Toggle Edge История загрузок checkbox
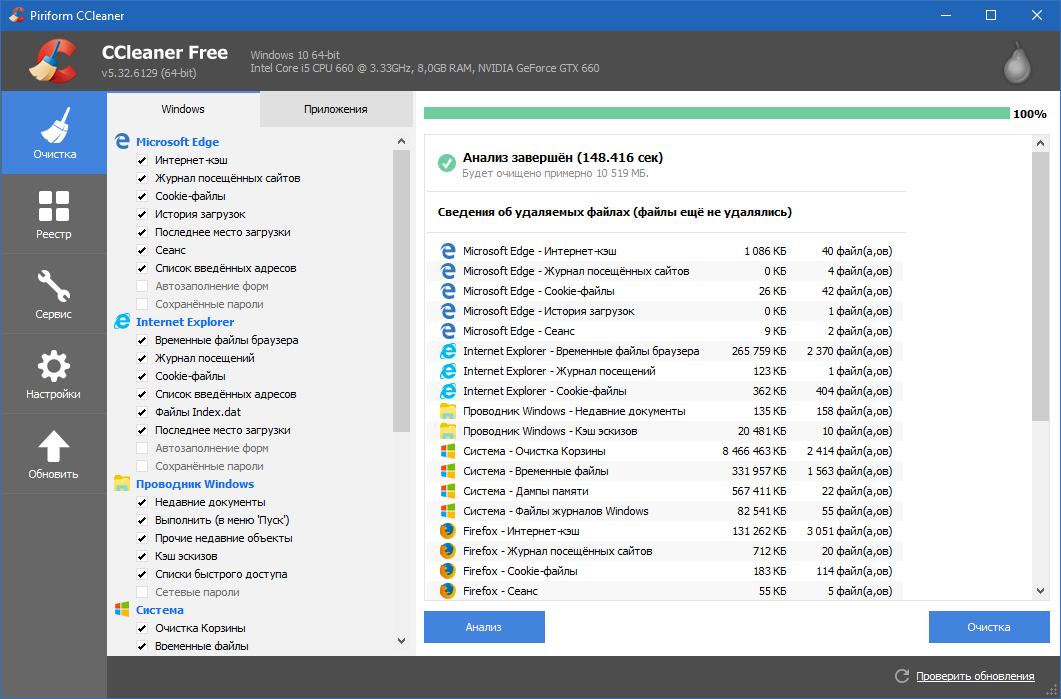The width and height of the screenshot is (1061, 699). pyautogui.click(x=142, y=215)
